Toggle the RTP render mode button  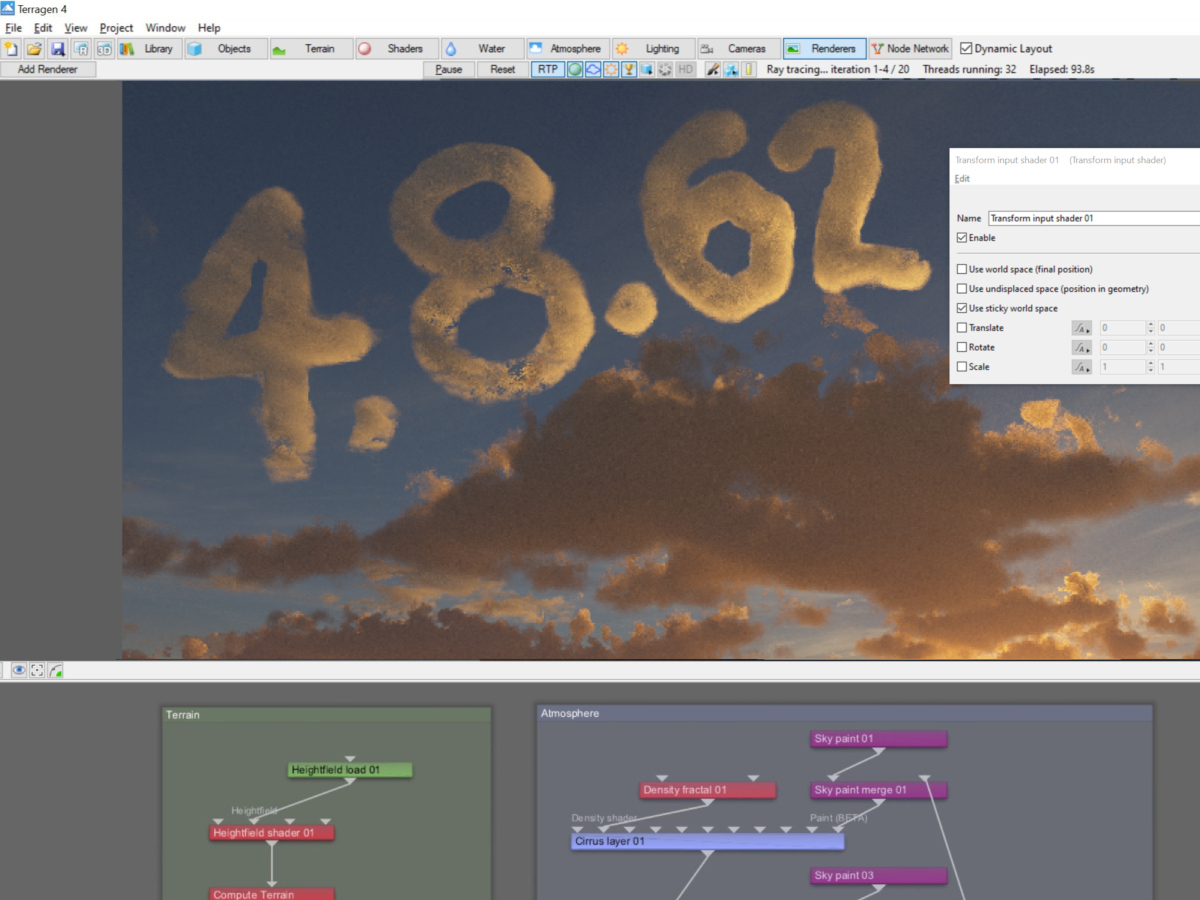pyautogui.click(x=547, y=69)
